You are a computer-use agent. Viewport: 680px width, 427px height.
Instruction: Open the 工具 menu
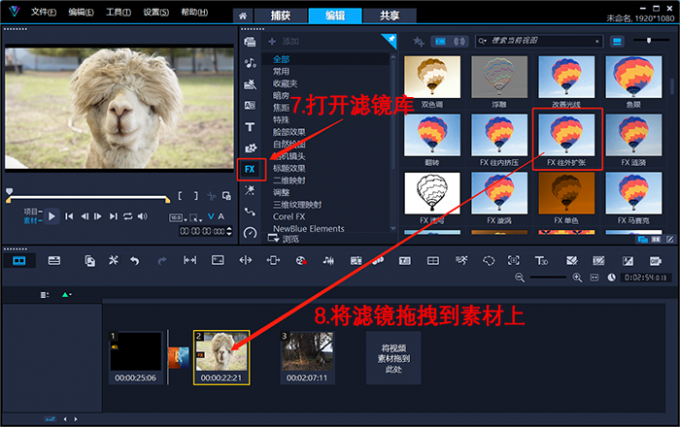coord(118,12)
